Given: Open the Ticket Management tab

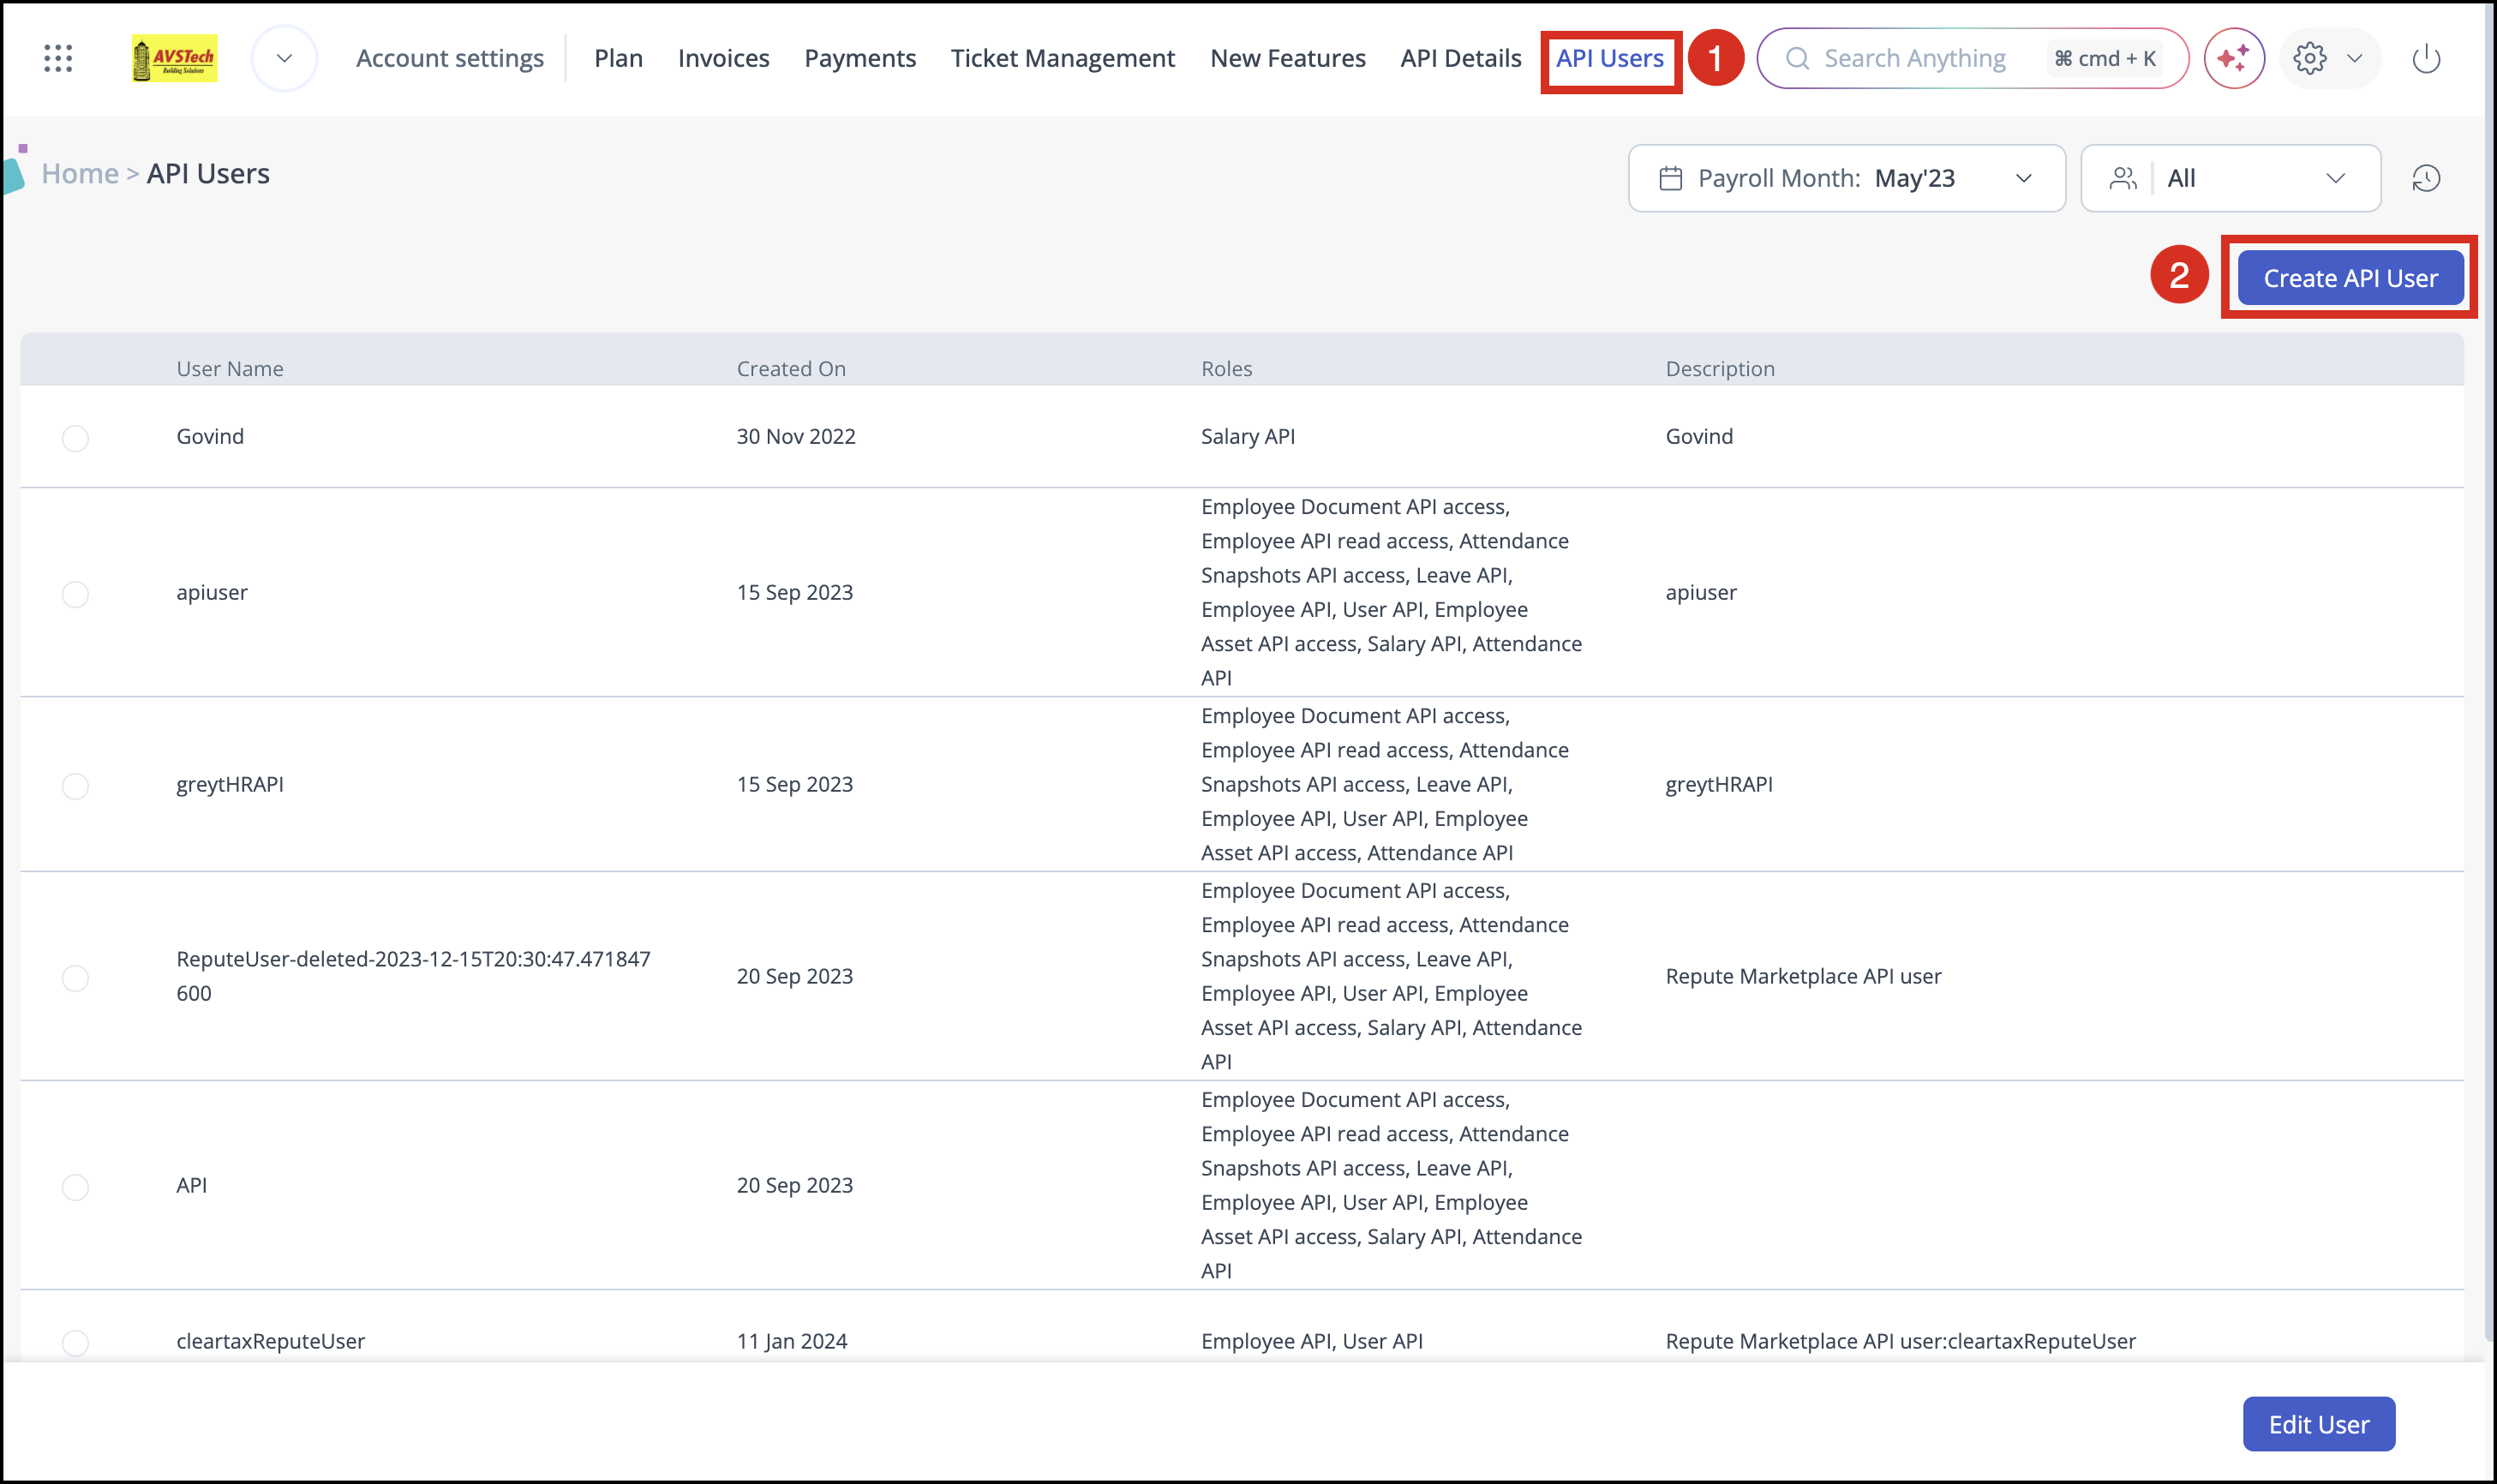Looking at the screenshot, I should (x=1062, y=58).
